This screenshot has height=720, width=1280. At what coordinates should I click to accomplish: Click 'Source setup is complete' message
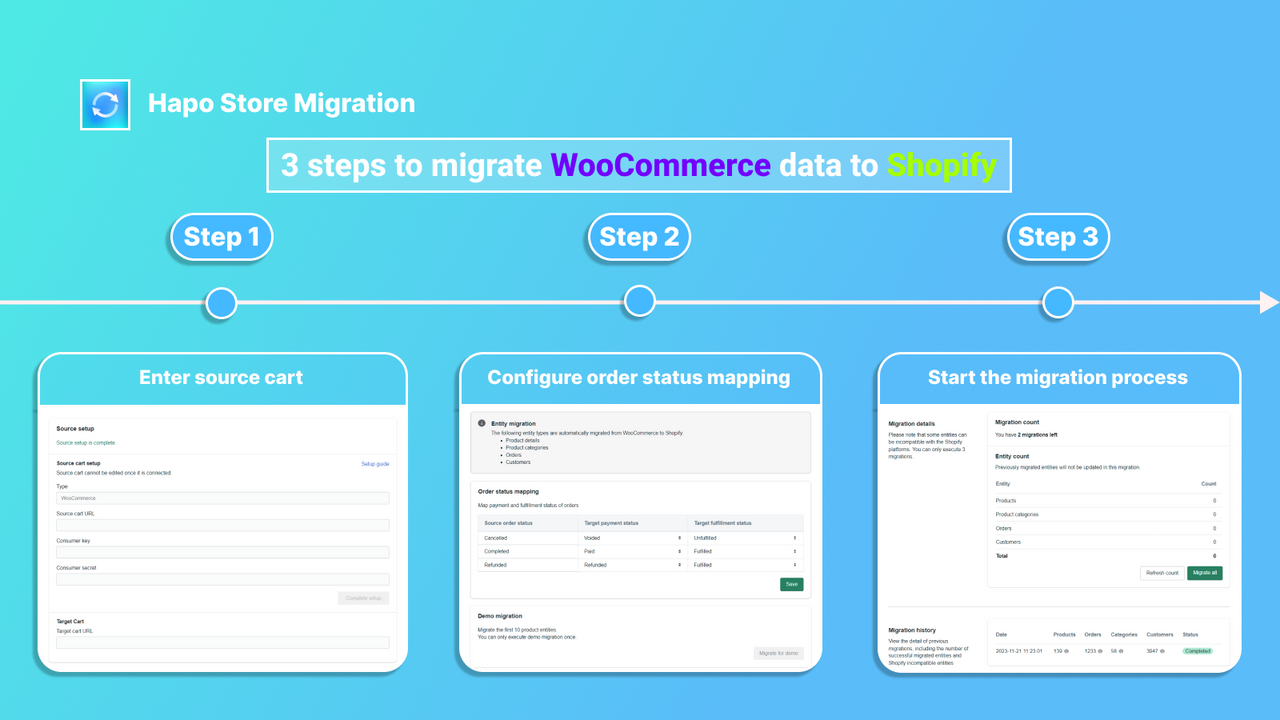tap(86, 442)
